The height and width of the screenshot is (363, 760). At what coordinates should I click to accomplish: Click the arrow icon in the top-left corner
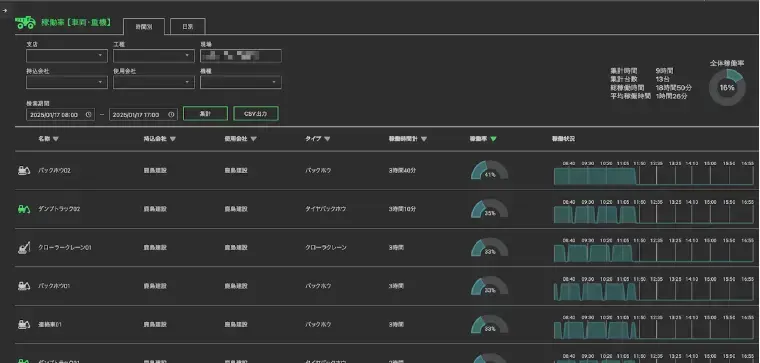5,10
